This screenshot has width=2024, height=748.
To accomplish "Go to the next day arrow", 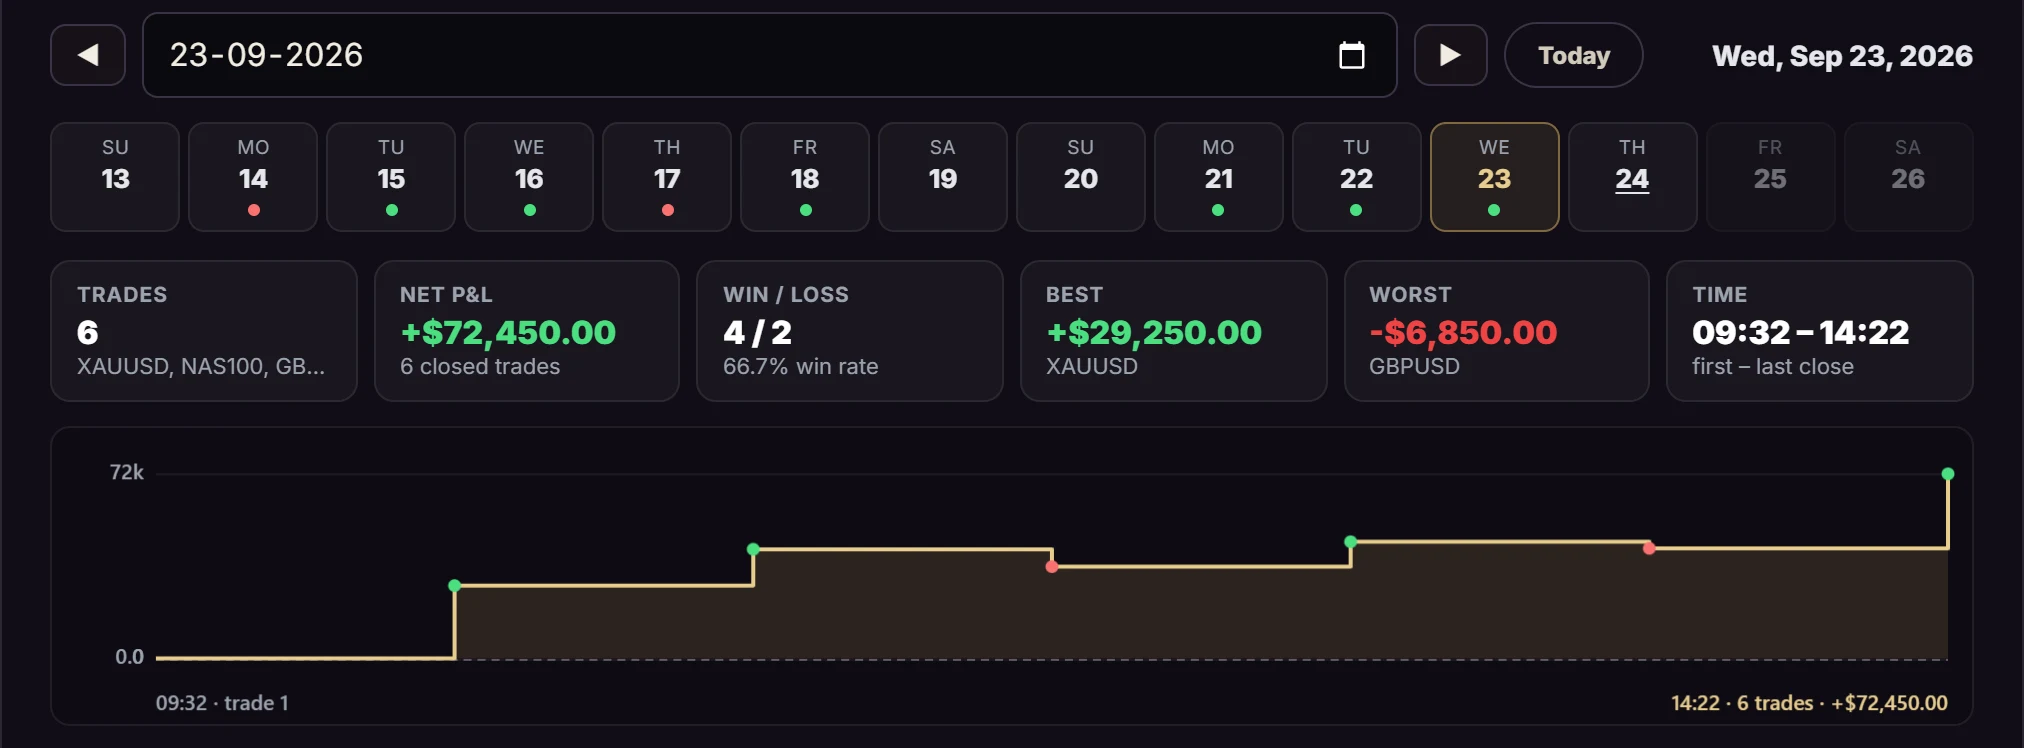I will [x=1450, y=55].
